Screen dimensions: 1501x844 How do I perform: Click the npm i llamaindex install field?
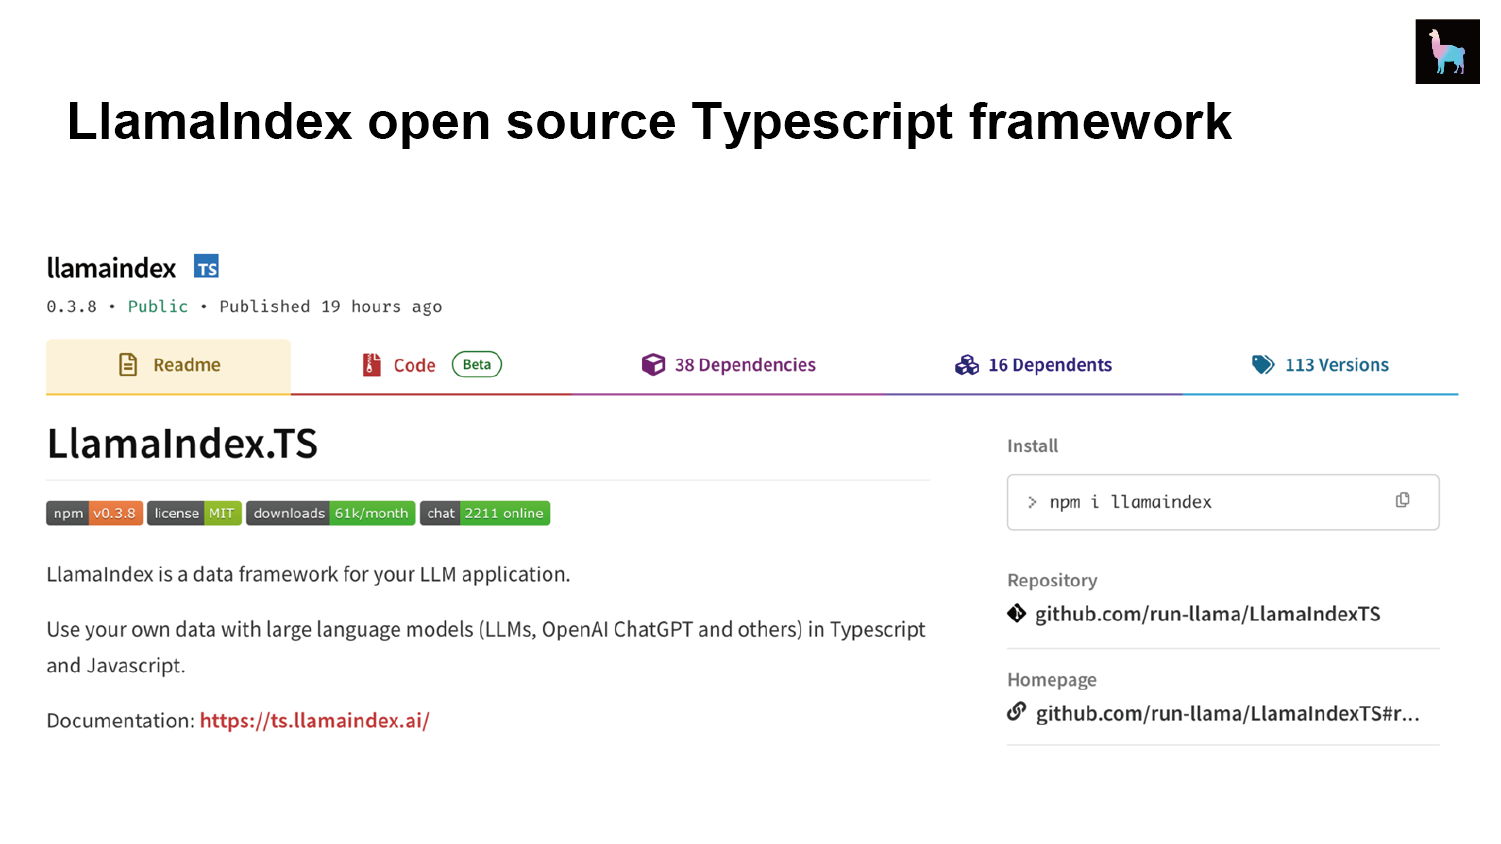(x=1223, y=502)
